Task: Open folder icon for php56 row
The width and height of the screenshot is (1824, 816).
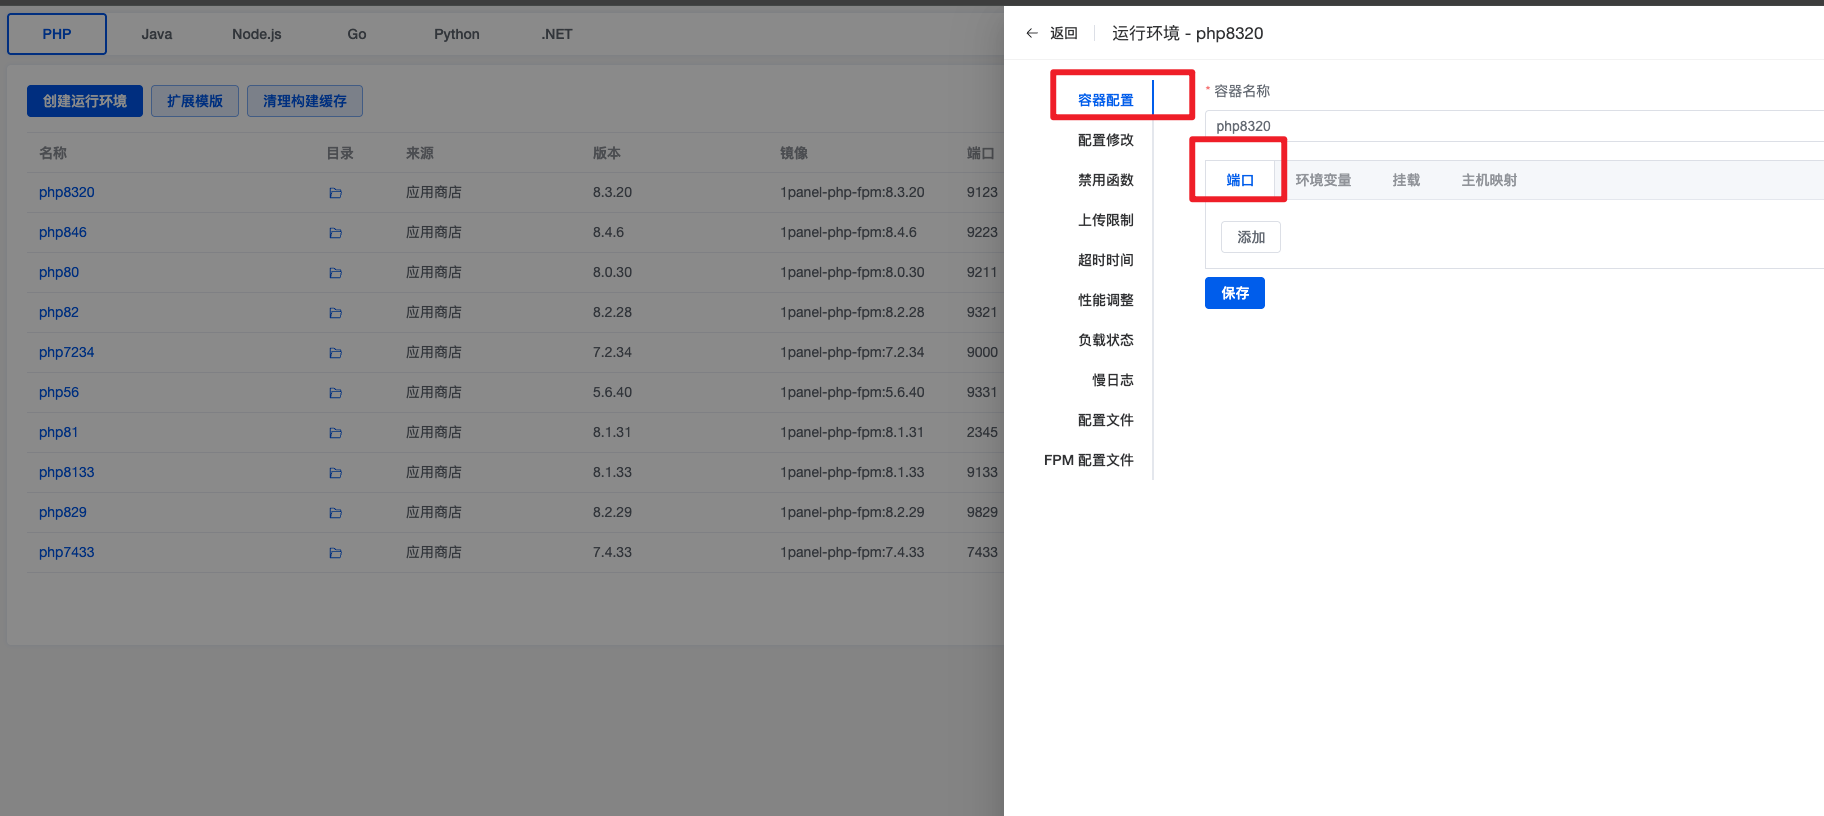Action: pos(335,393)
